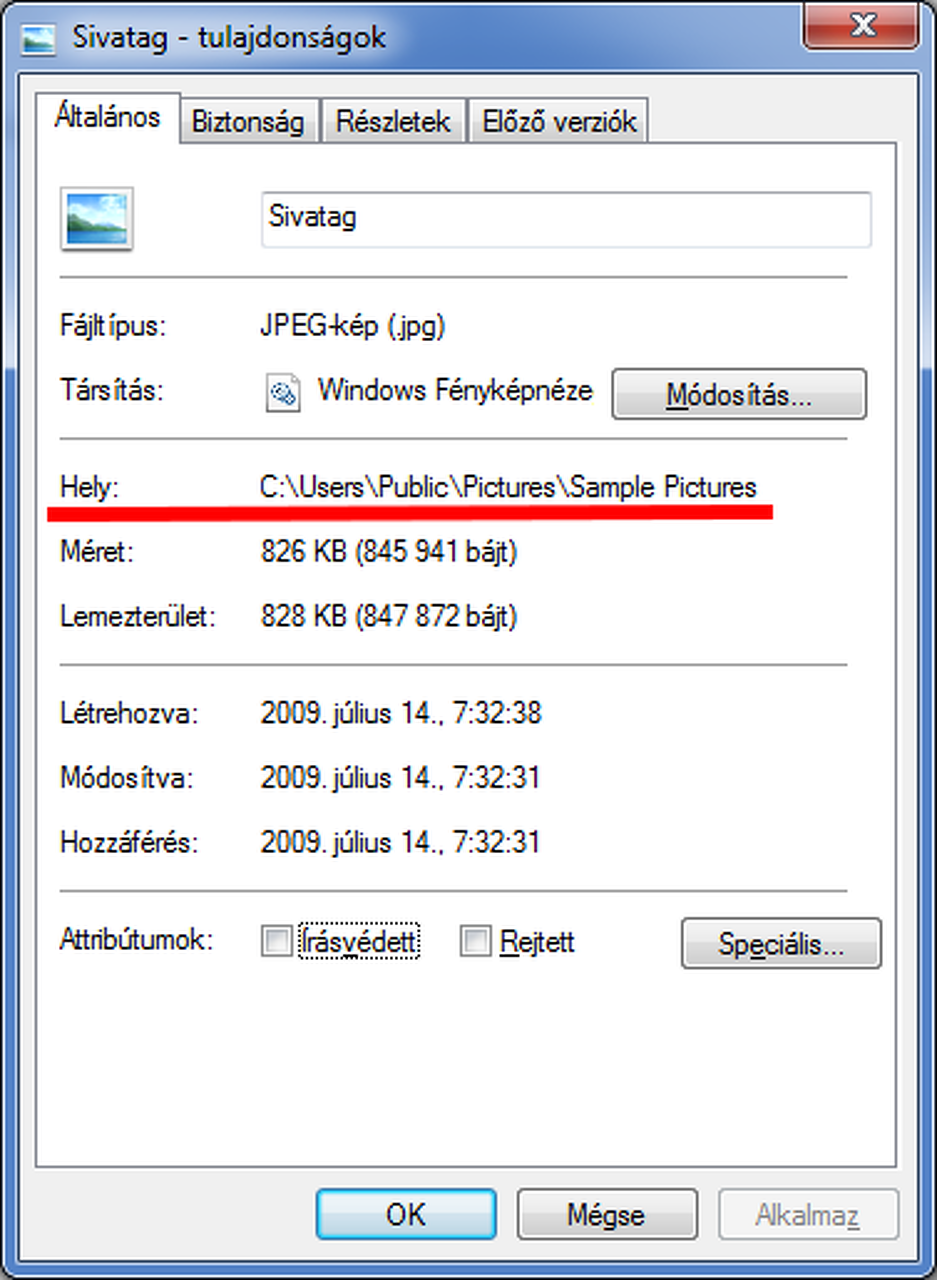Screen dimensions: 937x1280
Task: Click the title bar picture icon
Action: click(38, 38)
